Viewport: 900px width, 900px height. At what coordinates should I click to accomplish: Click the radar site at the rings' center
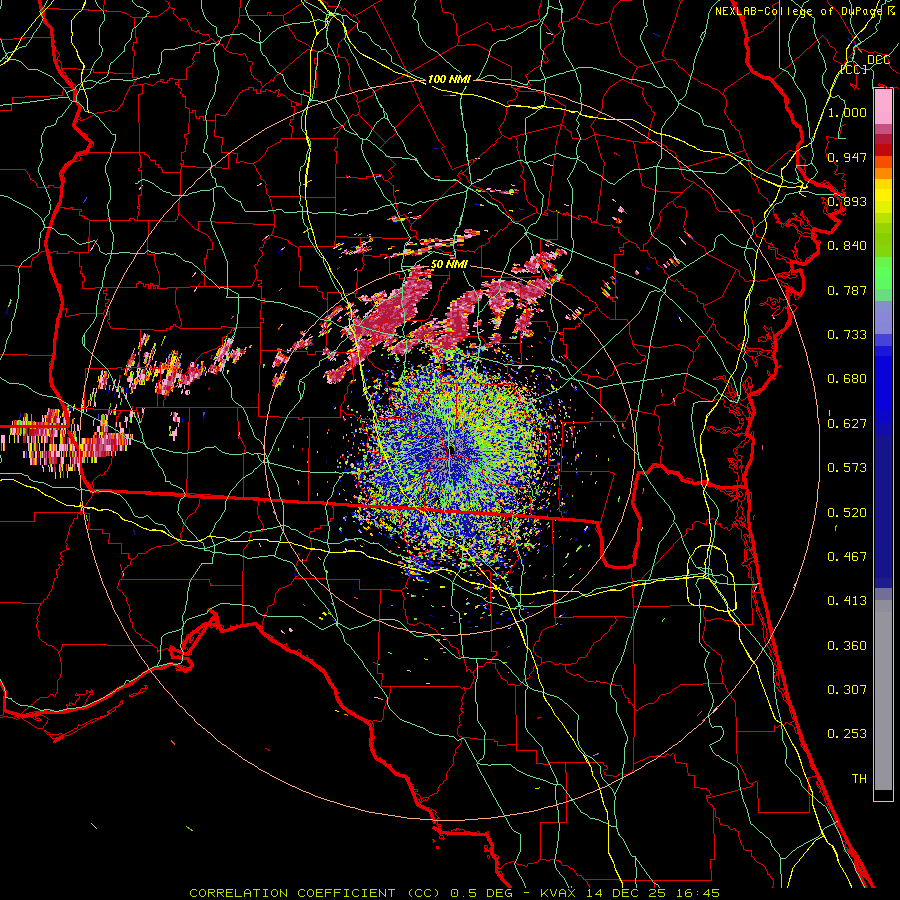452,451
